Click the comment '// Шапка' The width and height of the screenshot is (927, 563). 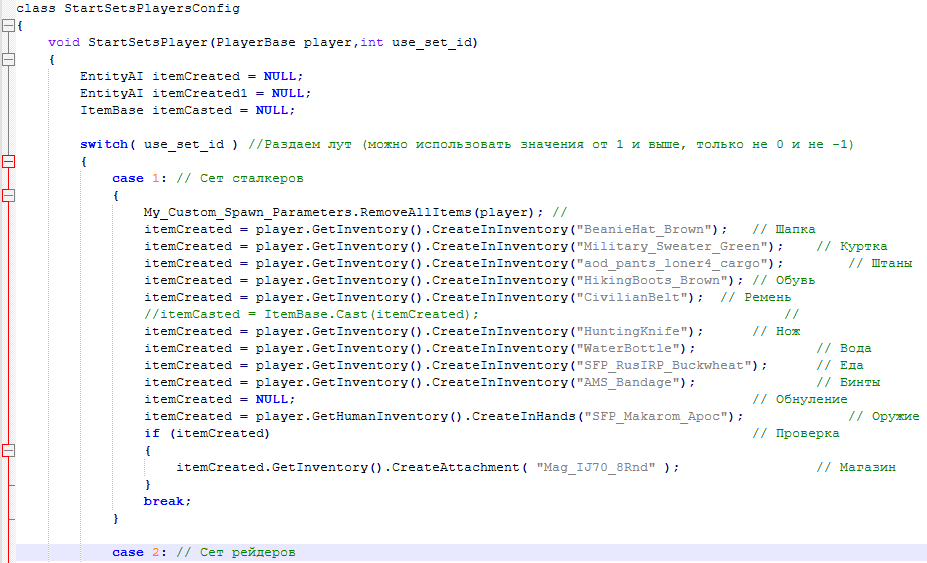coord(783,229)
